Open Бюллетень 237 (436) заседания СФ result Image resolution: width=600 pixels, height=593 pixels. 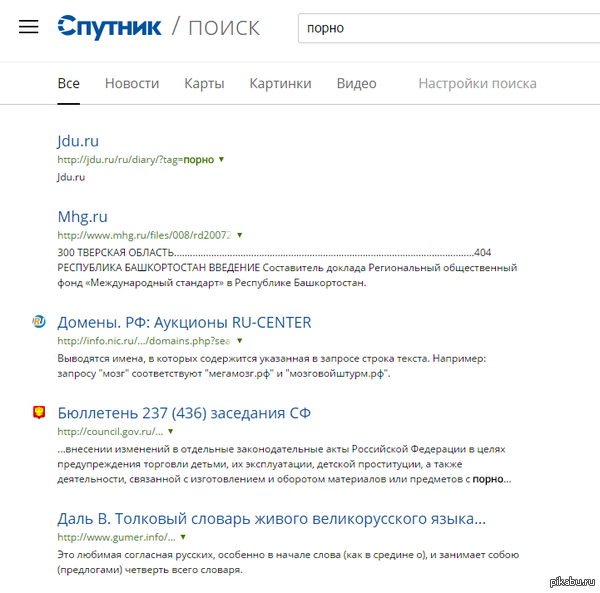tap(184, 413)
